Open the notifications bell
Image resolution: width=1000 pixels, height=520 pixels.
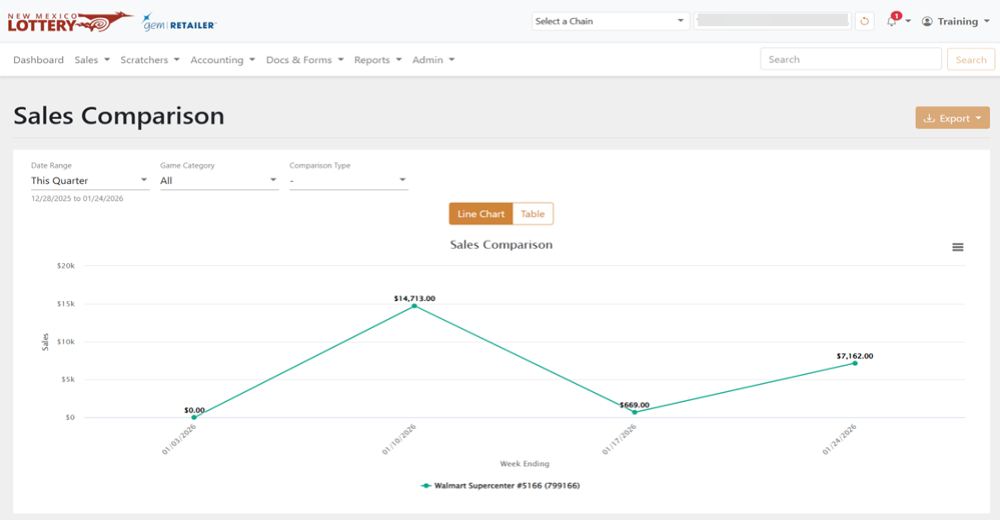(x=892, y=21)
